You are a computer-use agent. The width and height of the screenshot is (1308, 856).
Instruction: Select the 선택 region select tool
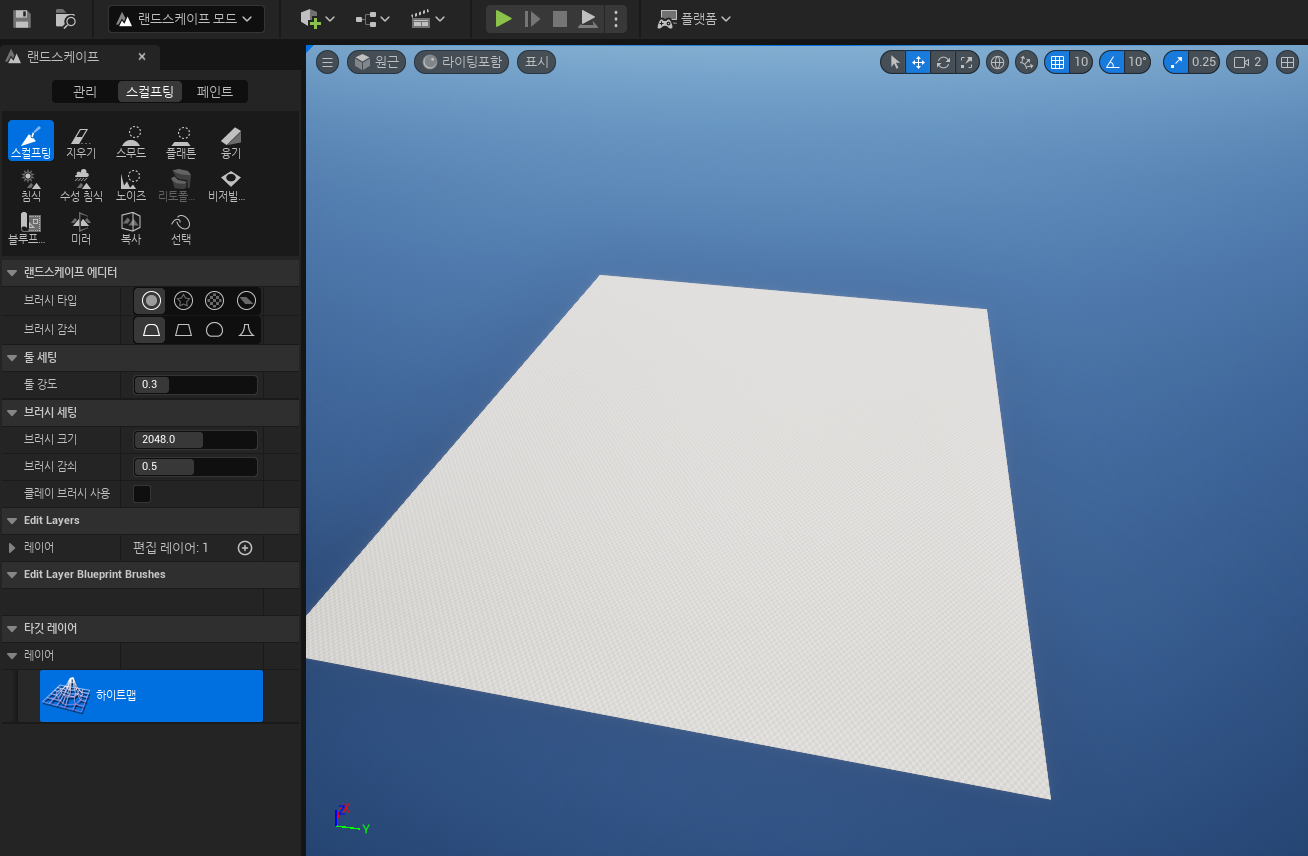click(x=181, y=228)
